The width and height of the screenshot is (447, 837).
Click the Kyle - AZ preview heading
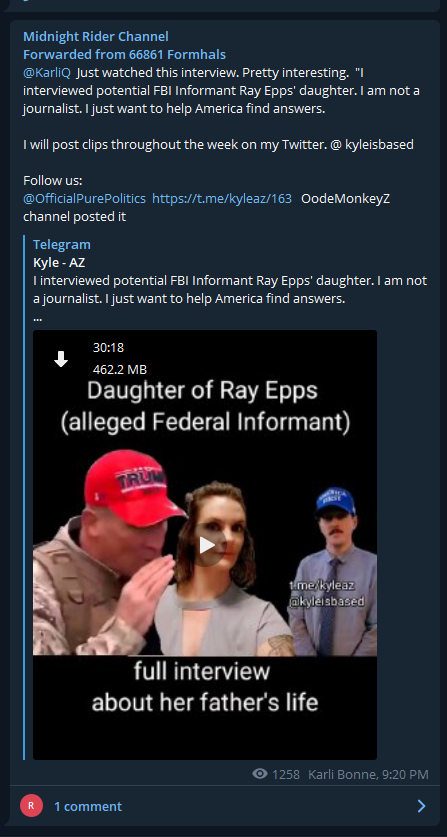tap(59, 263)
